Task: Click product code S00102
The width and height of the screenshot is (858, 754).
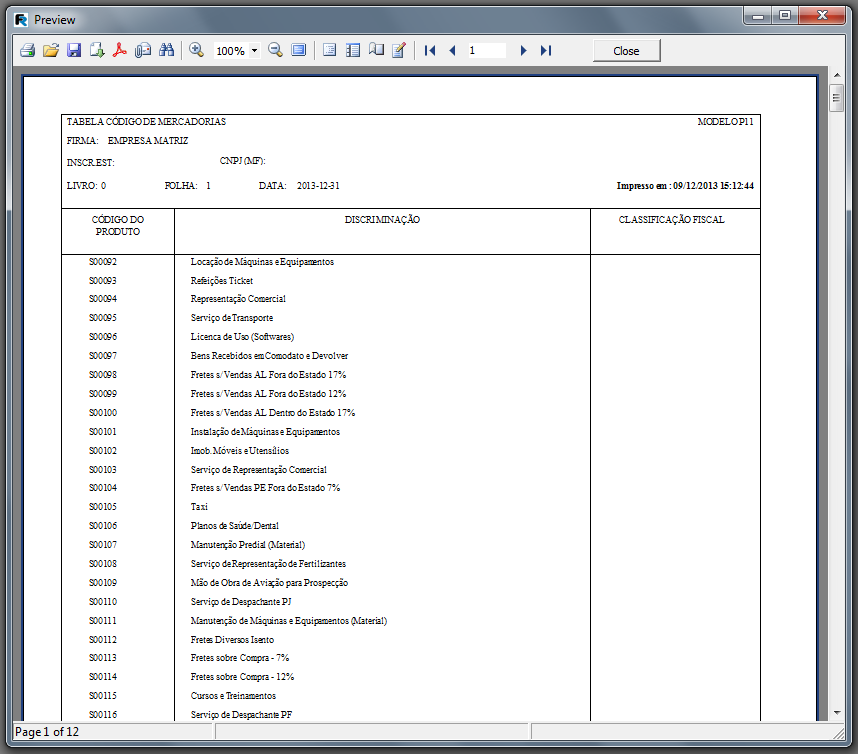Action: (x=103, y=451)
